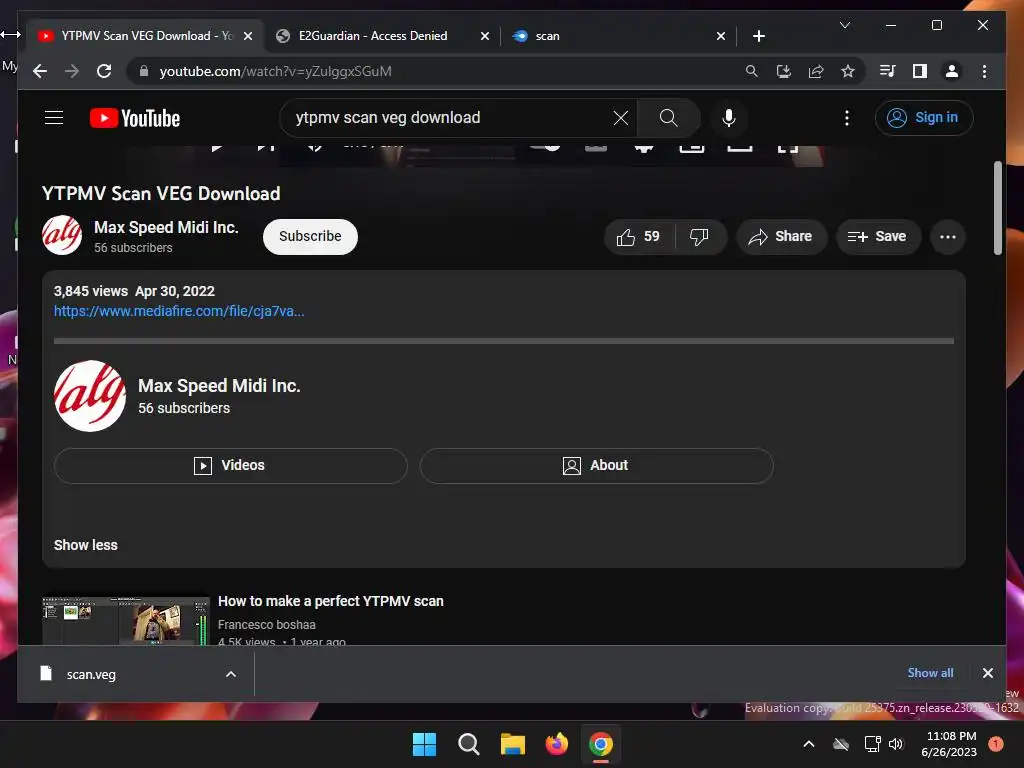Close the scan tab
Viewport: 1024px width, 768px height.
click(x=720, y=36)
